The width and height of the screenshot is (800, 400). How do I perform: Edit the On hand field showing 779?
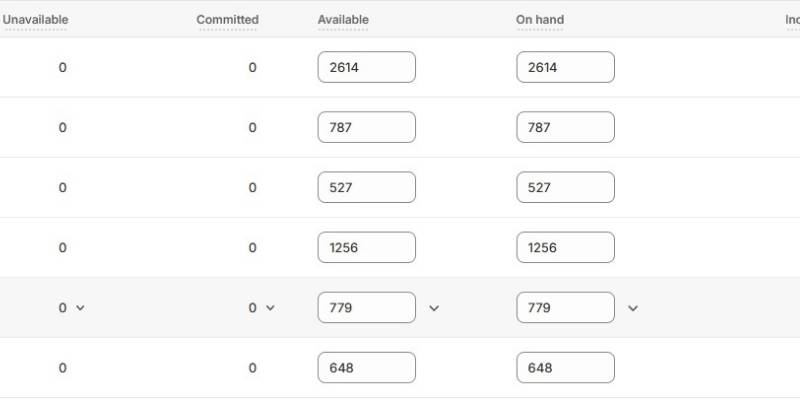tap(565, 307)
